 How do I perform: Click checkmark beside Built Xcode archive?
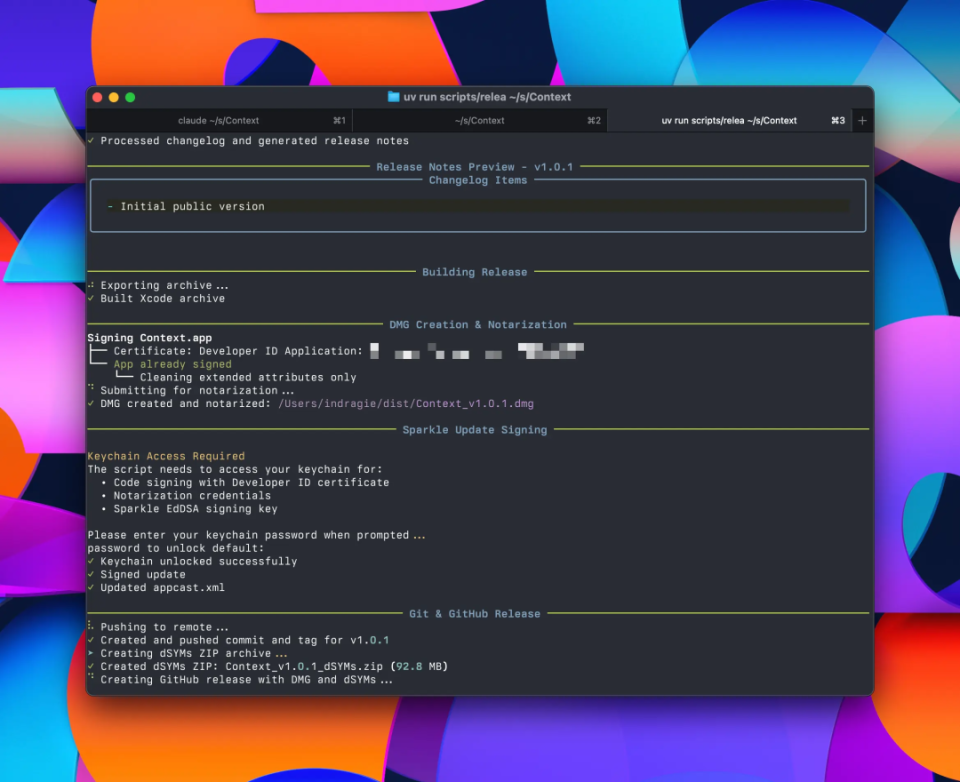[93, 298]
